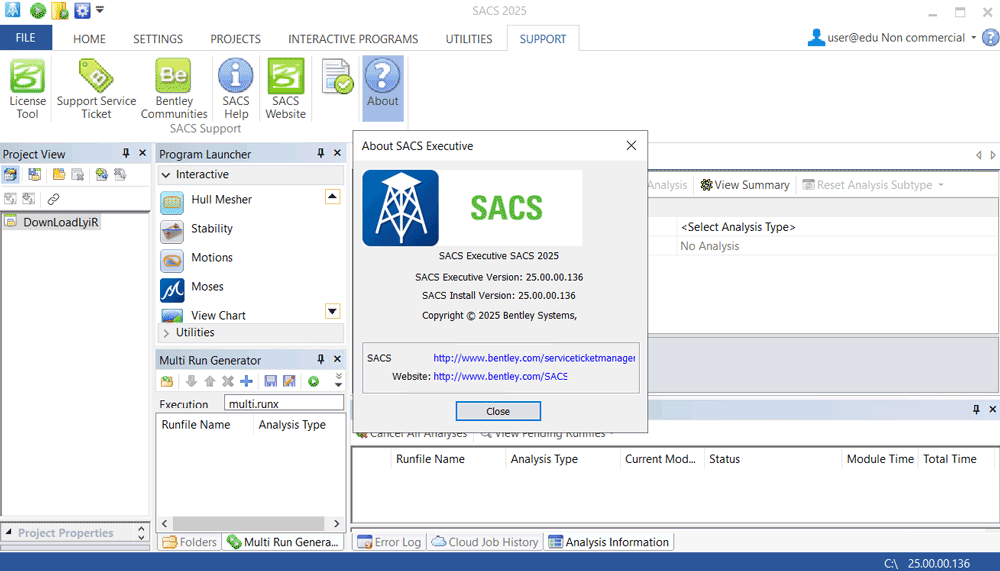Click the blue plus add icon in Multi Run Generator
This screenshot has width=1000, height=571.
click(x=247, y=382)
